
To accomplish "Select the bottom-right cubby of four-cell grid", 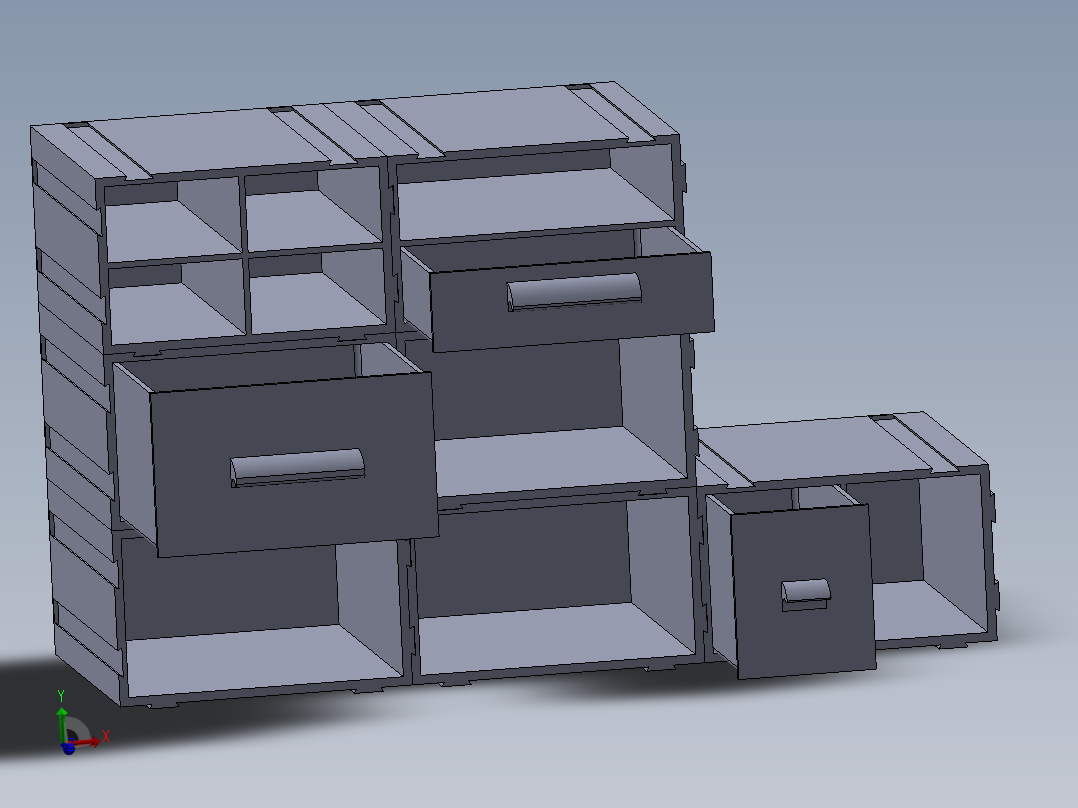I will tap(318, 290).
